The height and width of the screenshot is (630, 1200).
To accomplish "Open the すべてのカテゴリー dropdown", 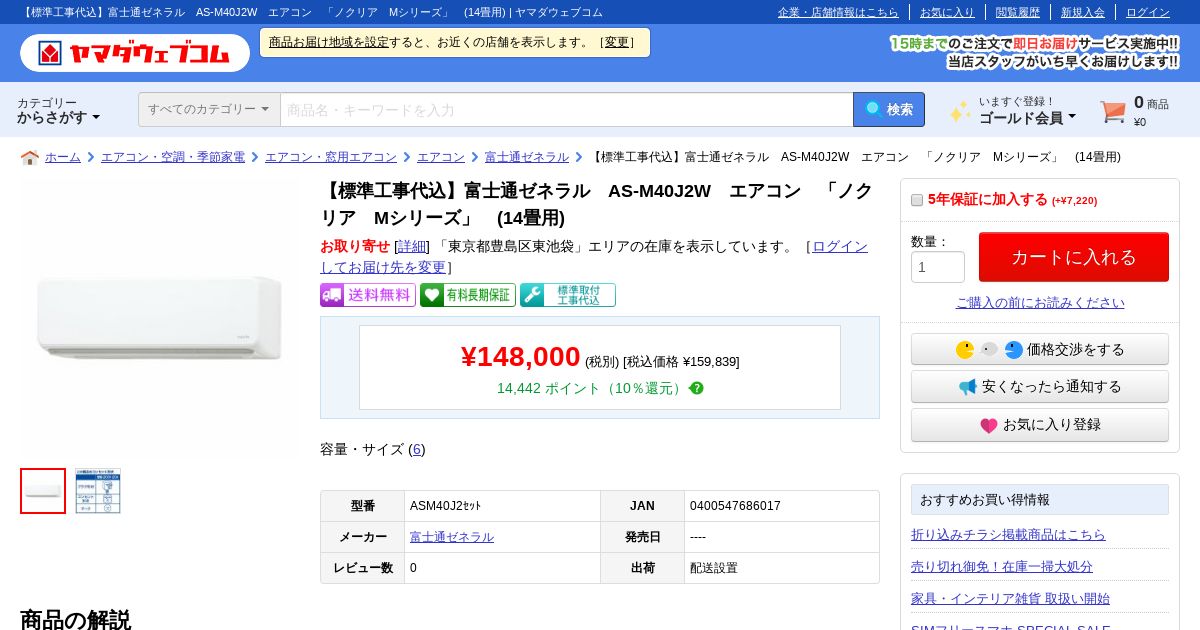I will [209, 109].
